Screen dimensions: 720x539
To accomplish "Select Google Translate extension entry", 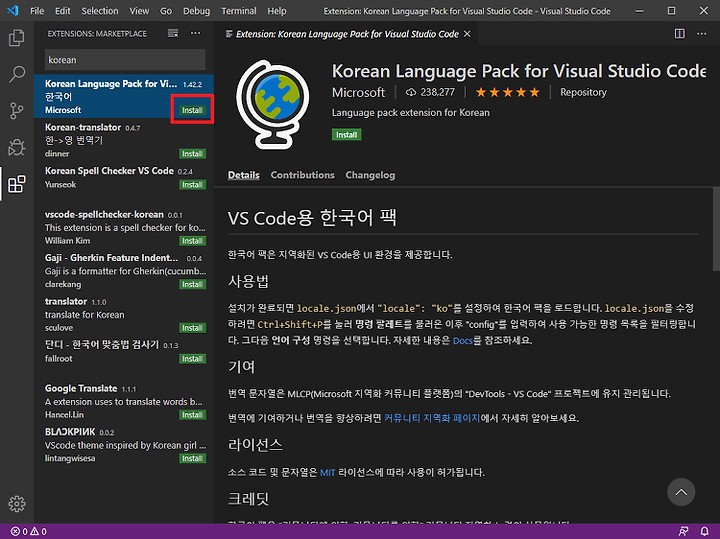I will (124, 401).
